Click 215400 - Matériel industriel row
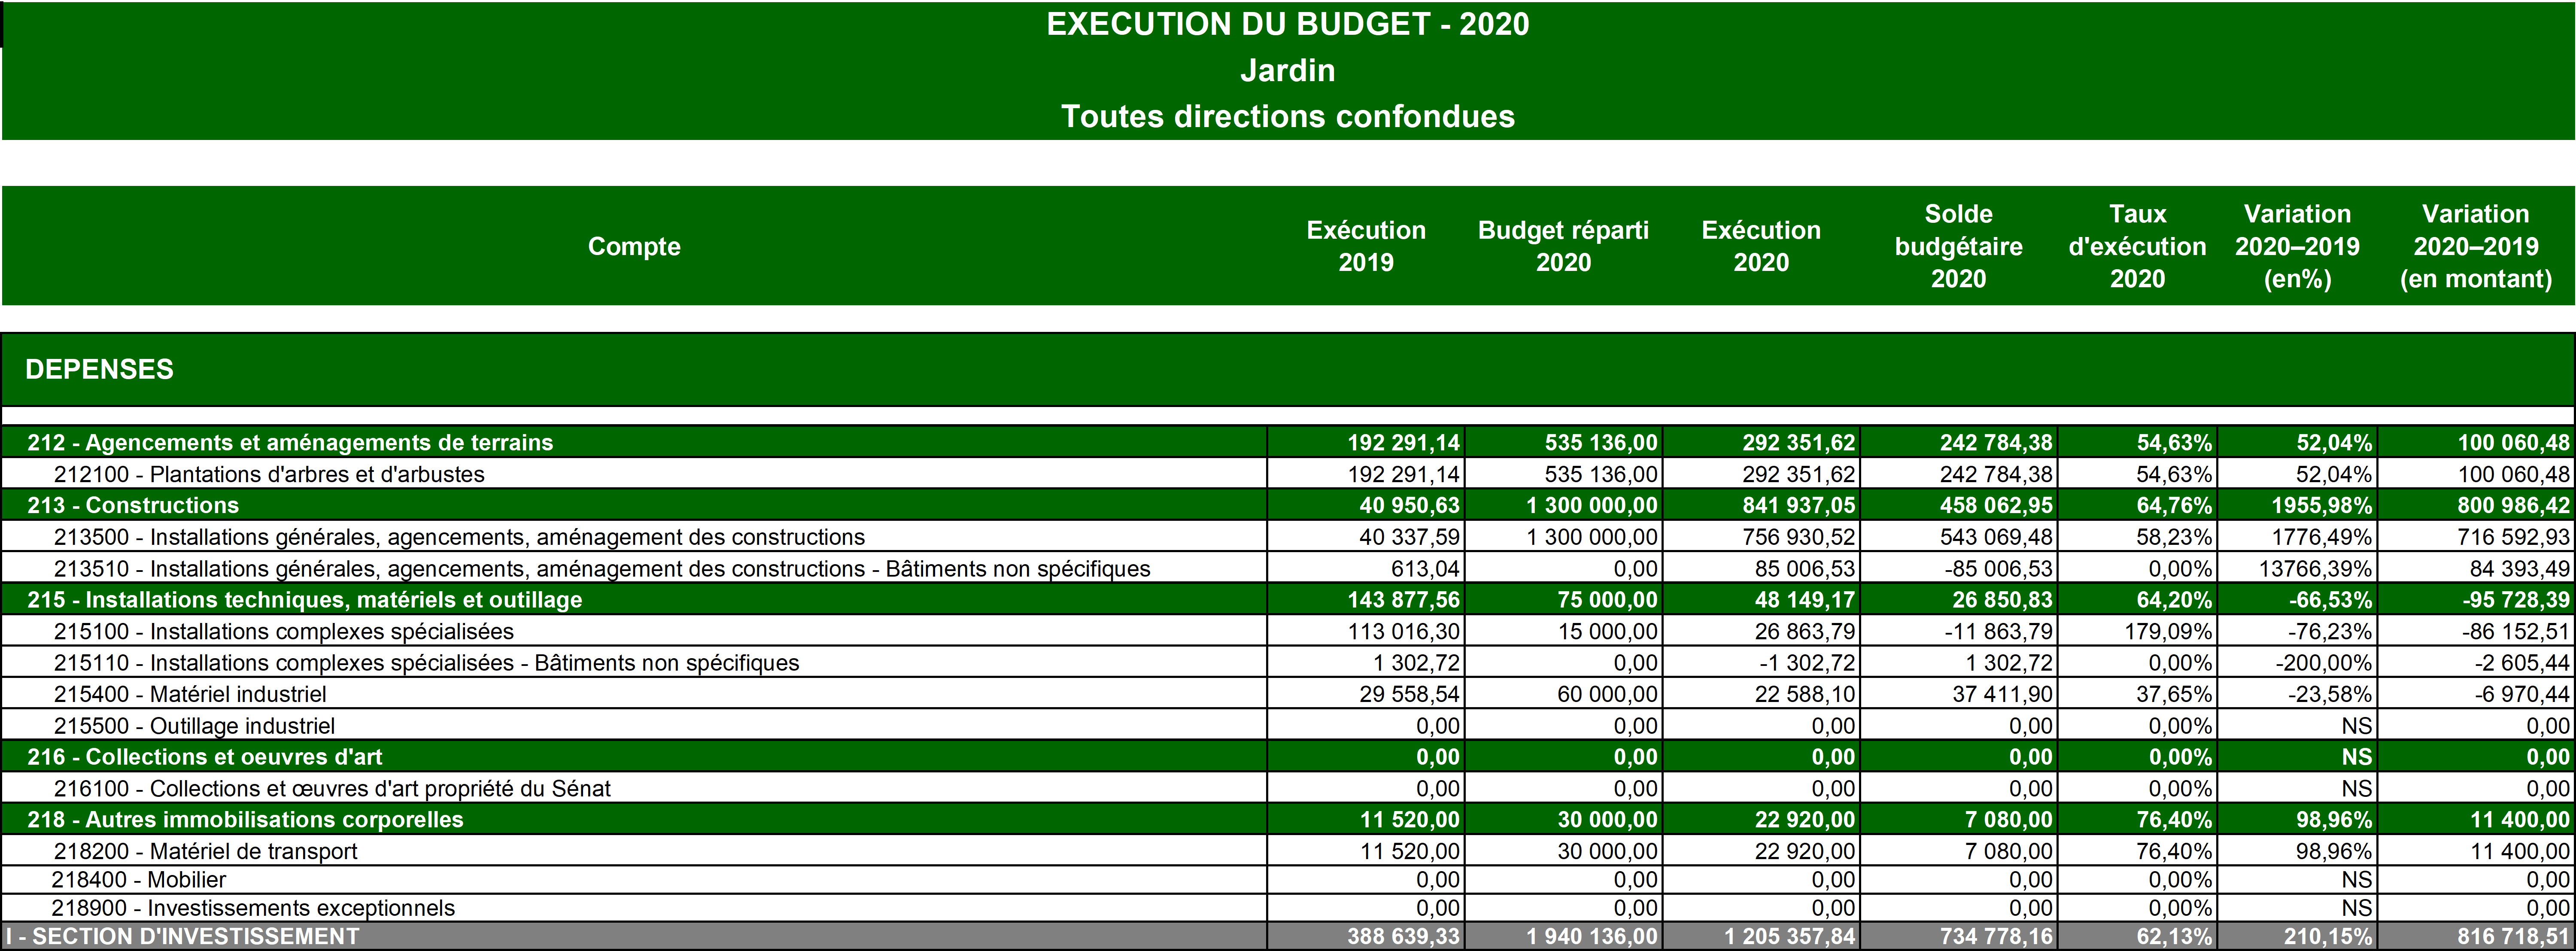The image size is (2576, 951). click(190, 694)
